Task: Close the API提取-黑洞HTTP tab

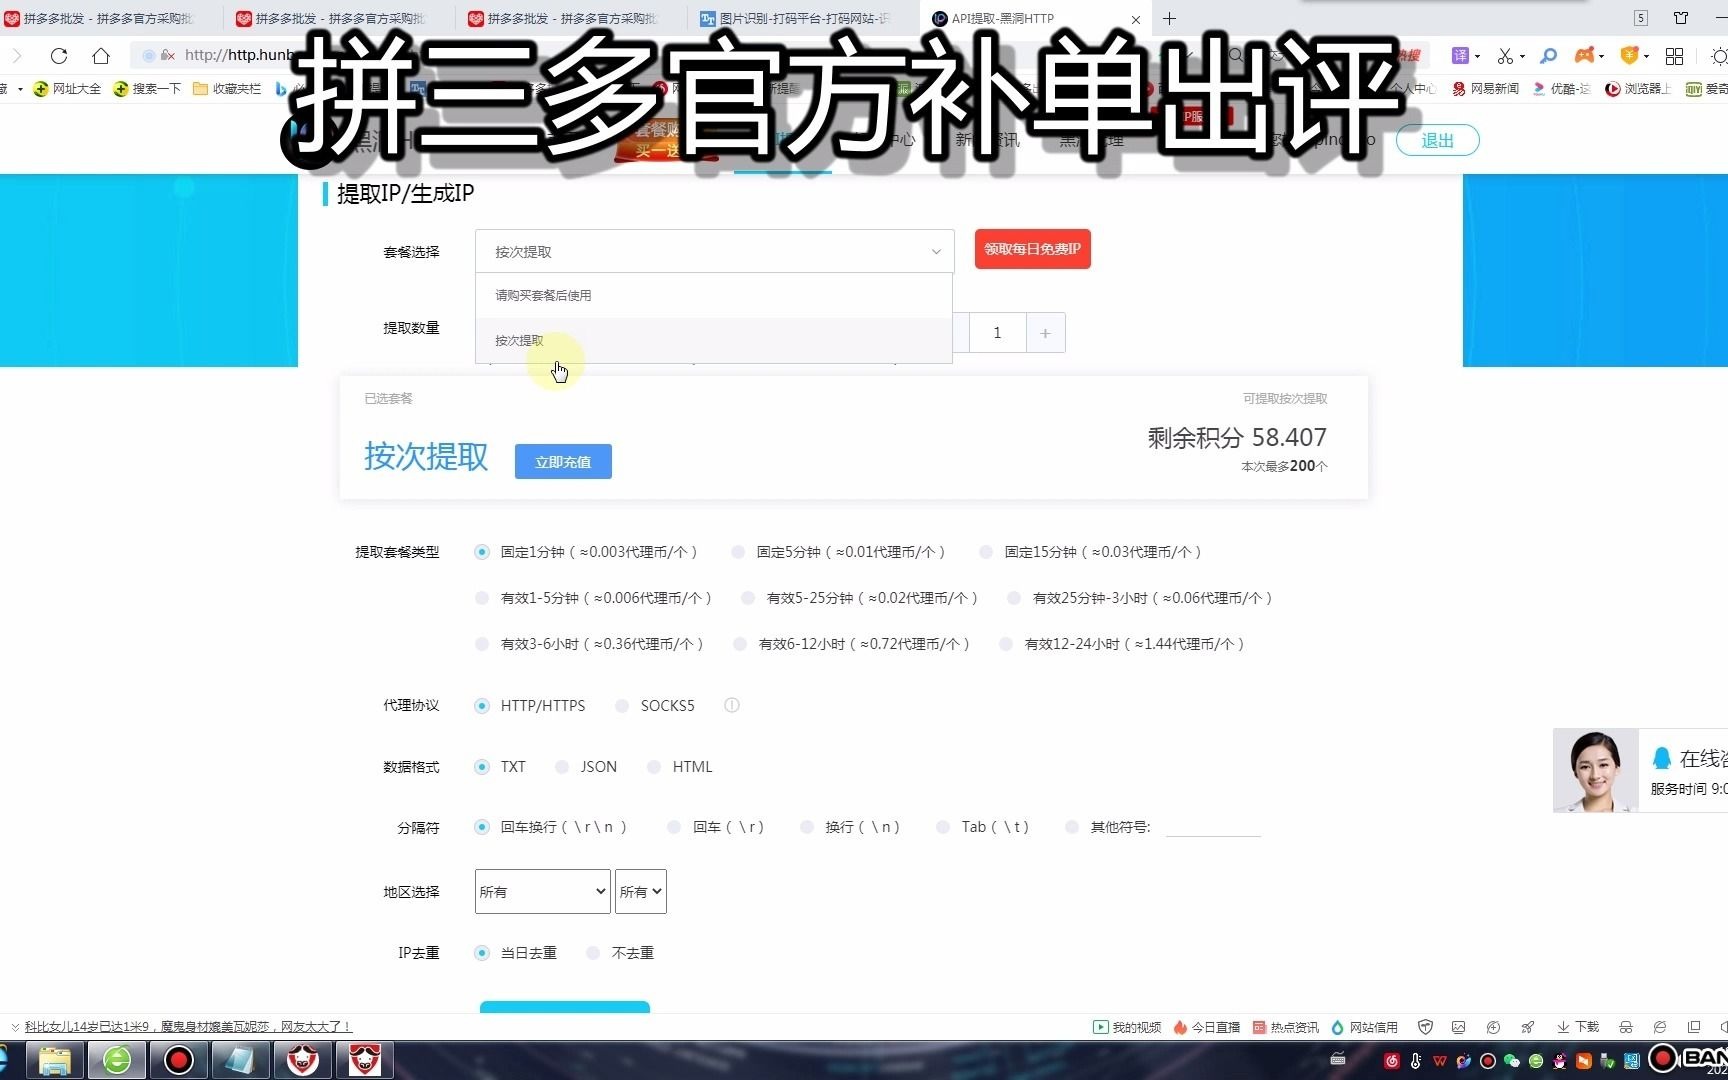Action: click(x=1136, y=19)
